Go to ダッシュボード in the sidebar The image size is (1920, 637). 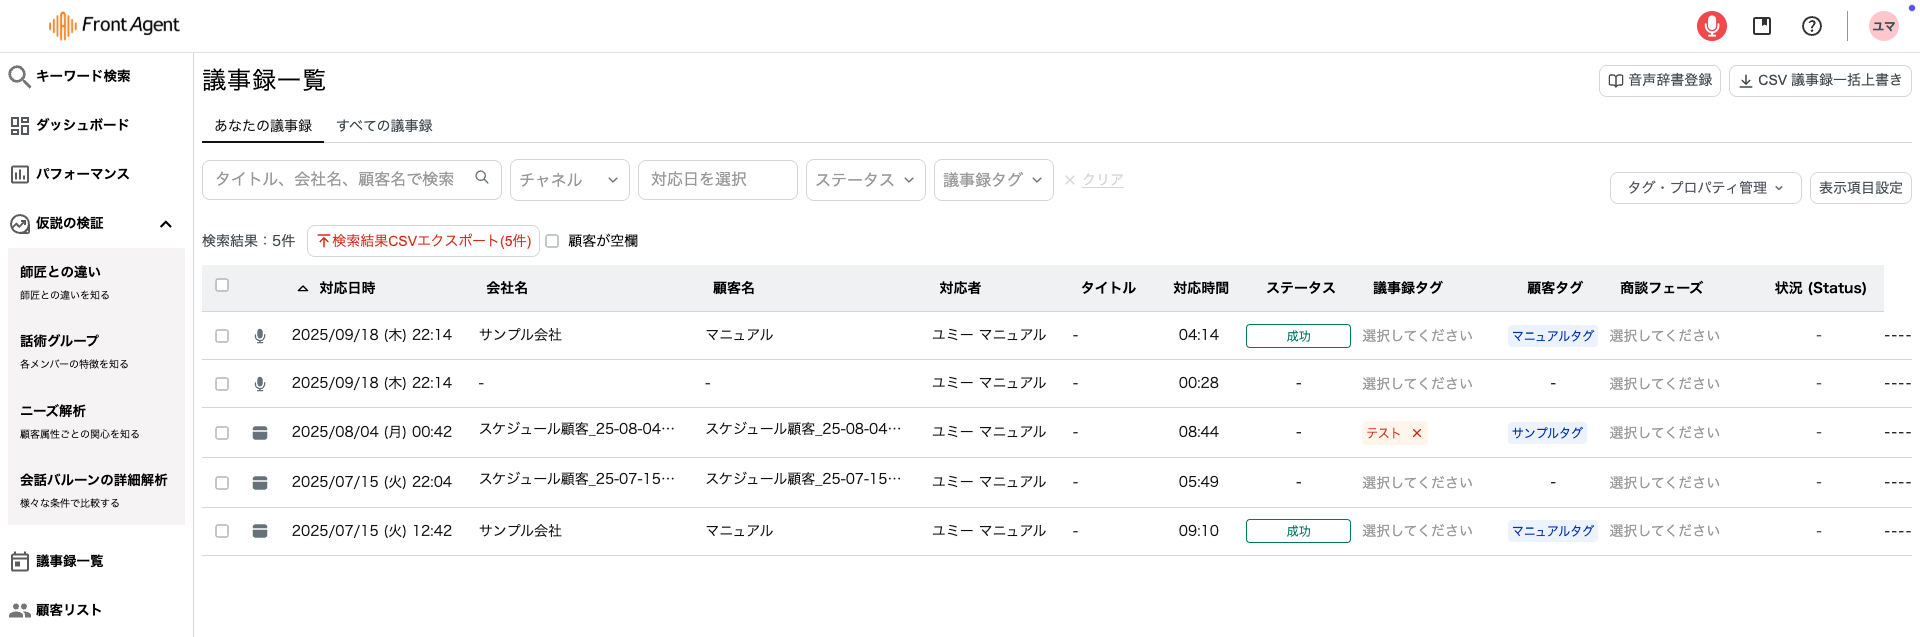(82, 125)
